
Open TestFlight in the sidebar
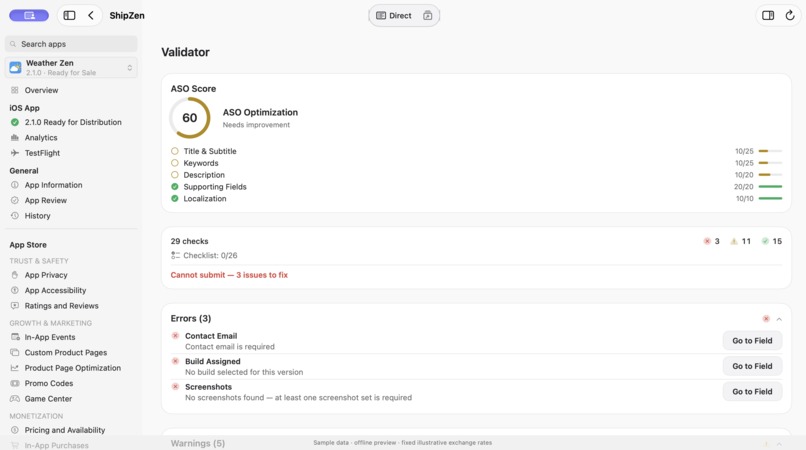[42, 153]
